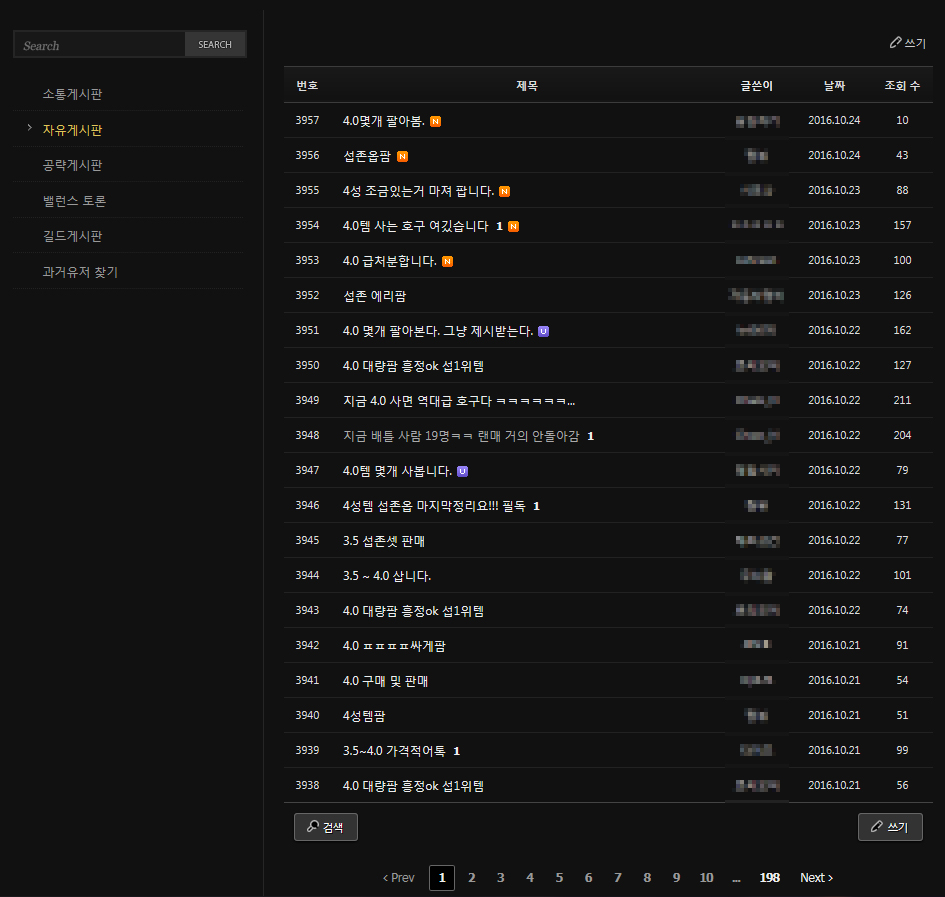Click the orange N badge on post 3953
The height and width of the screenshot is (897, 945).
click(447, 261)
